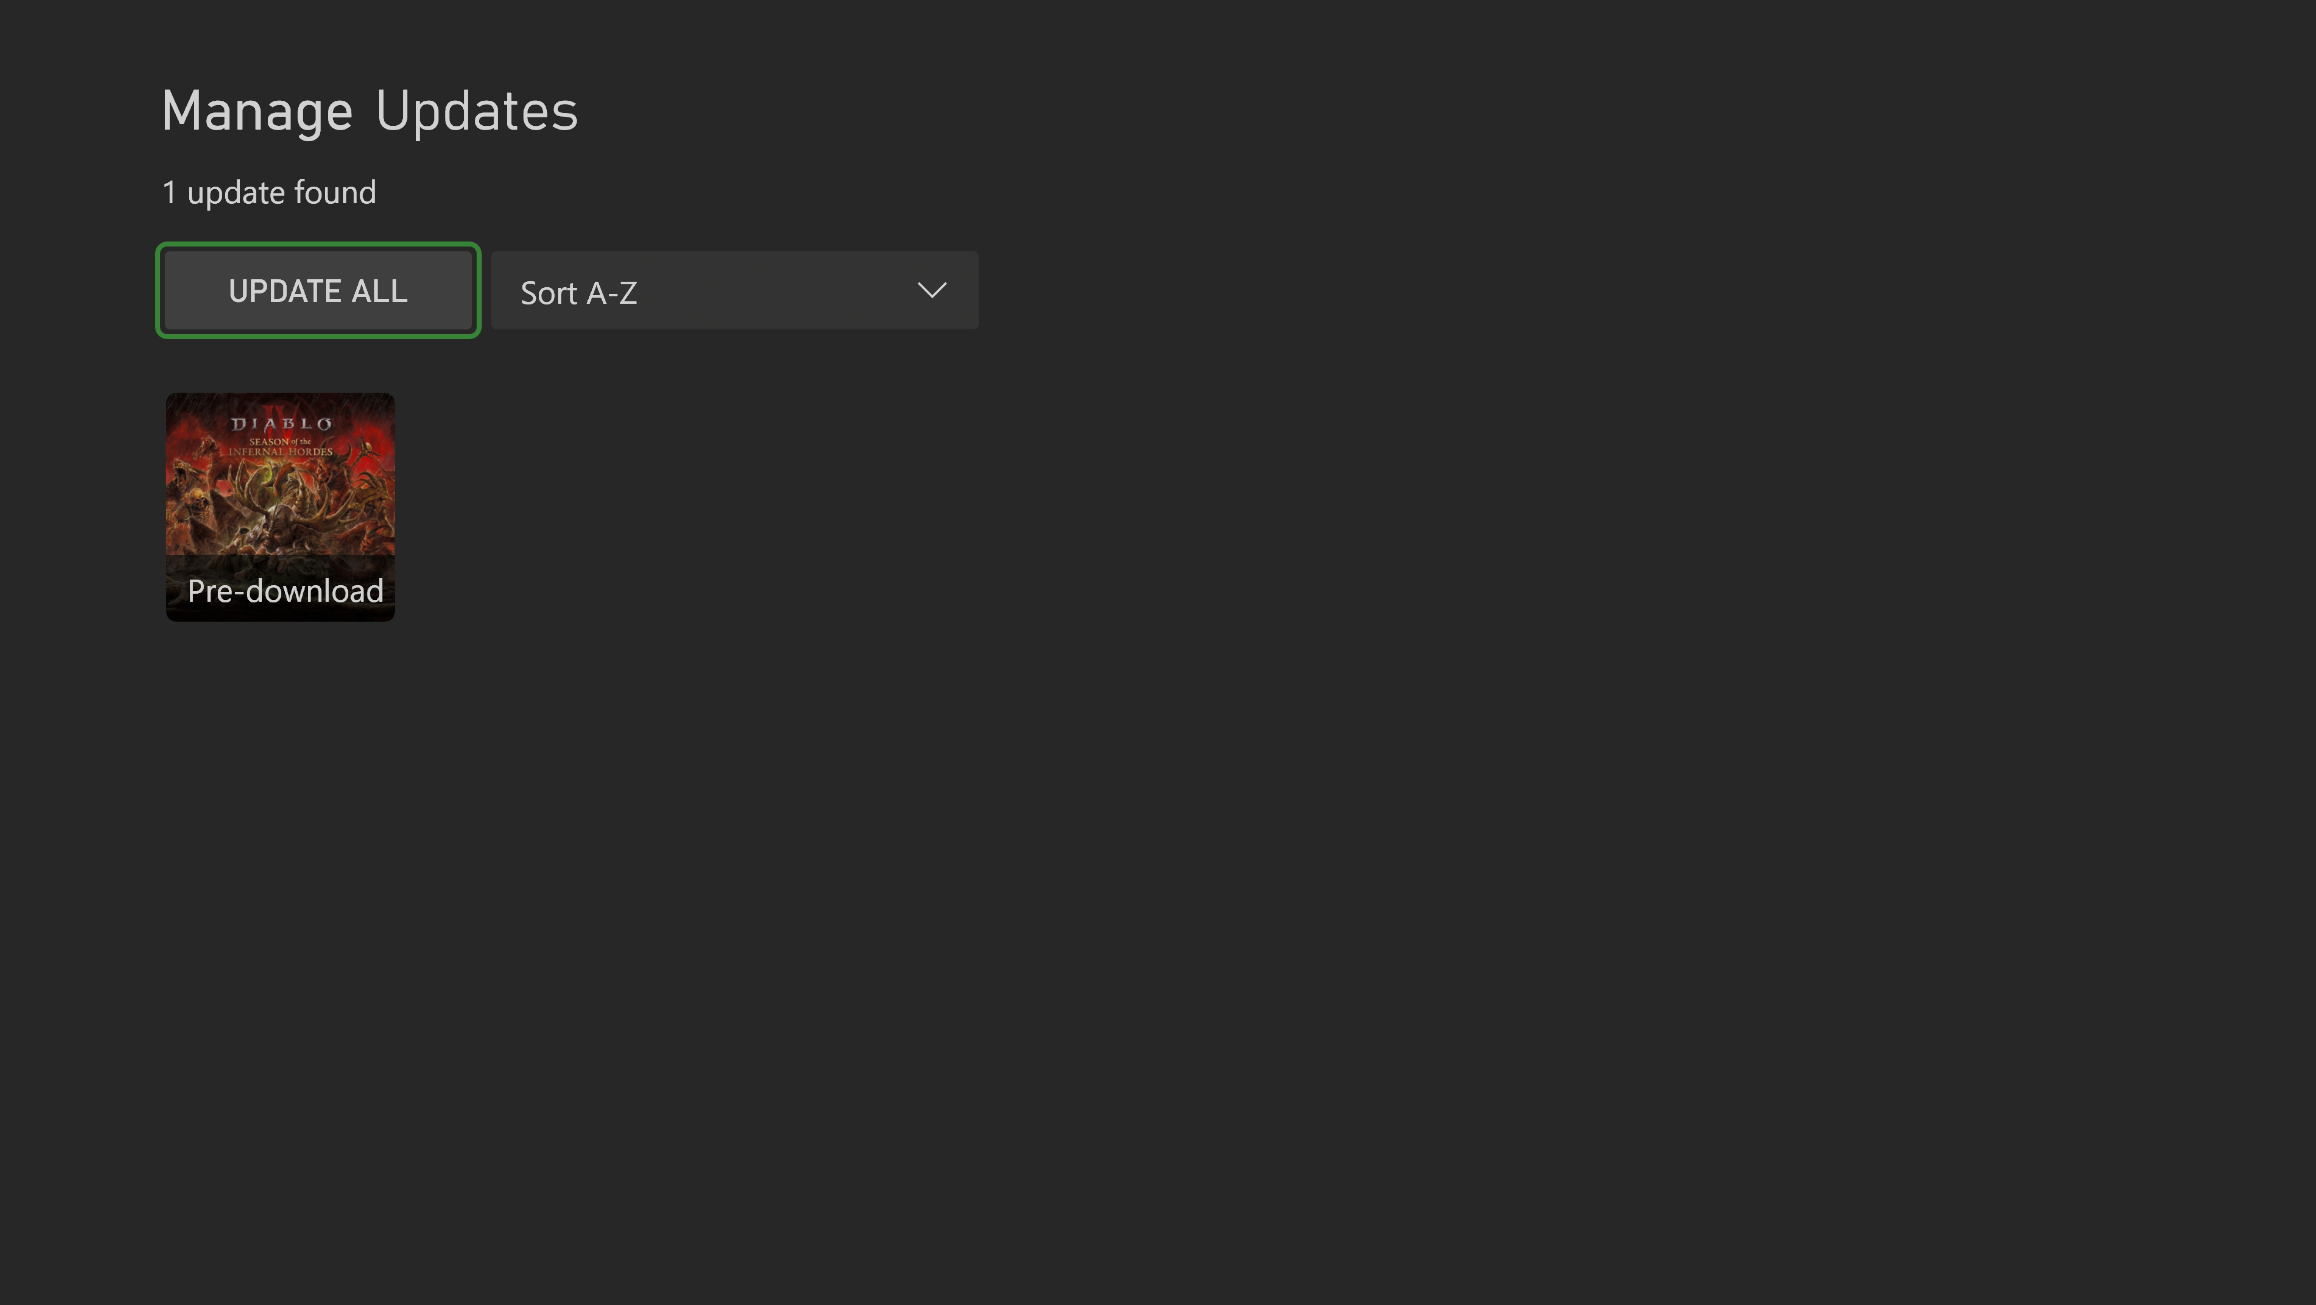The image size is (2316, 1305).
Task: Click the word "Manage" in the page title
Action: (257, 111)
